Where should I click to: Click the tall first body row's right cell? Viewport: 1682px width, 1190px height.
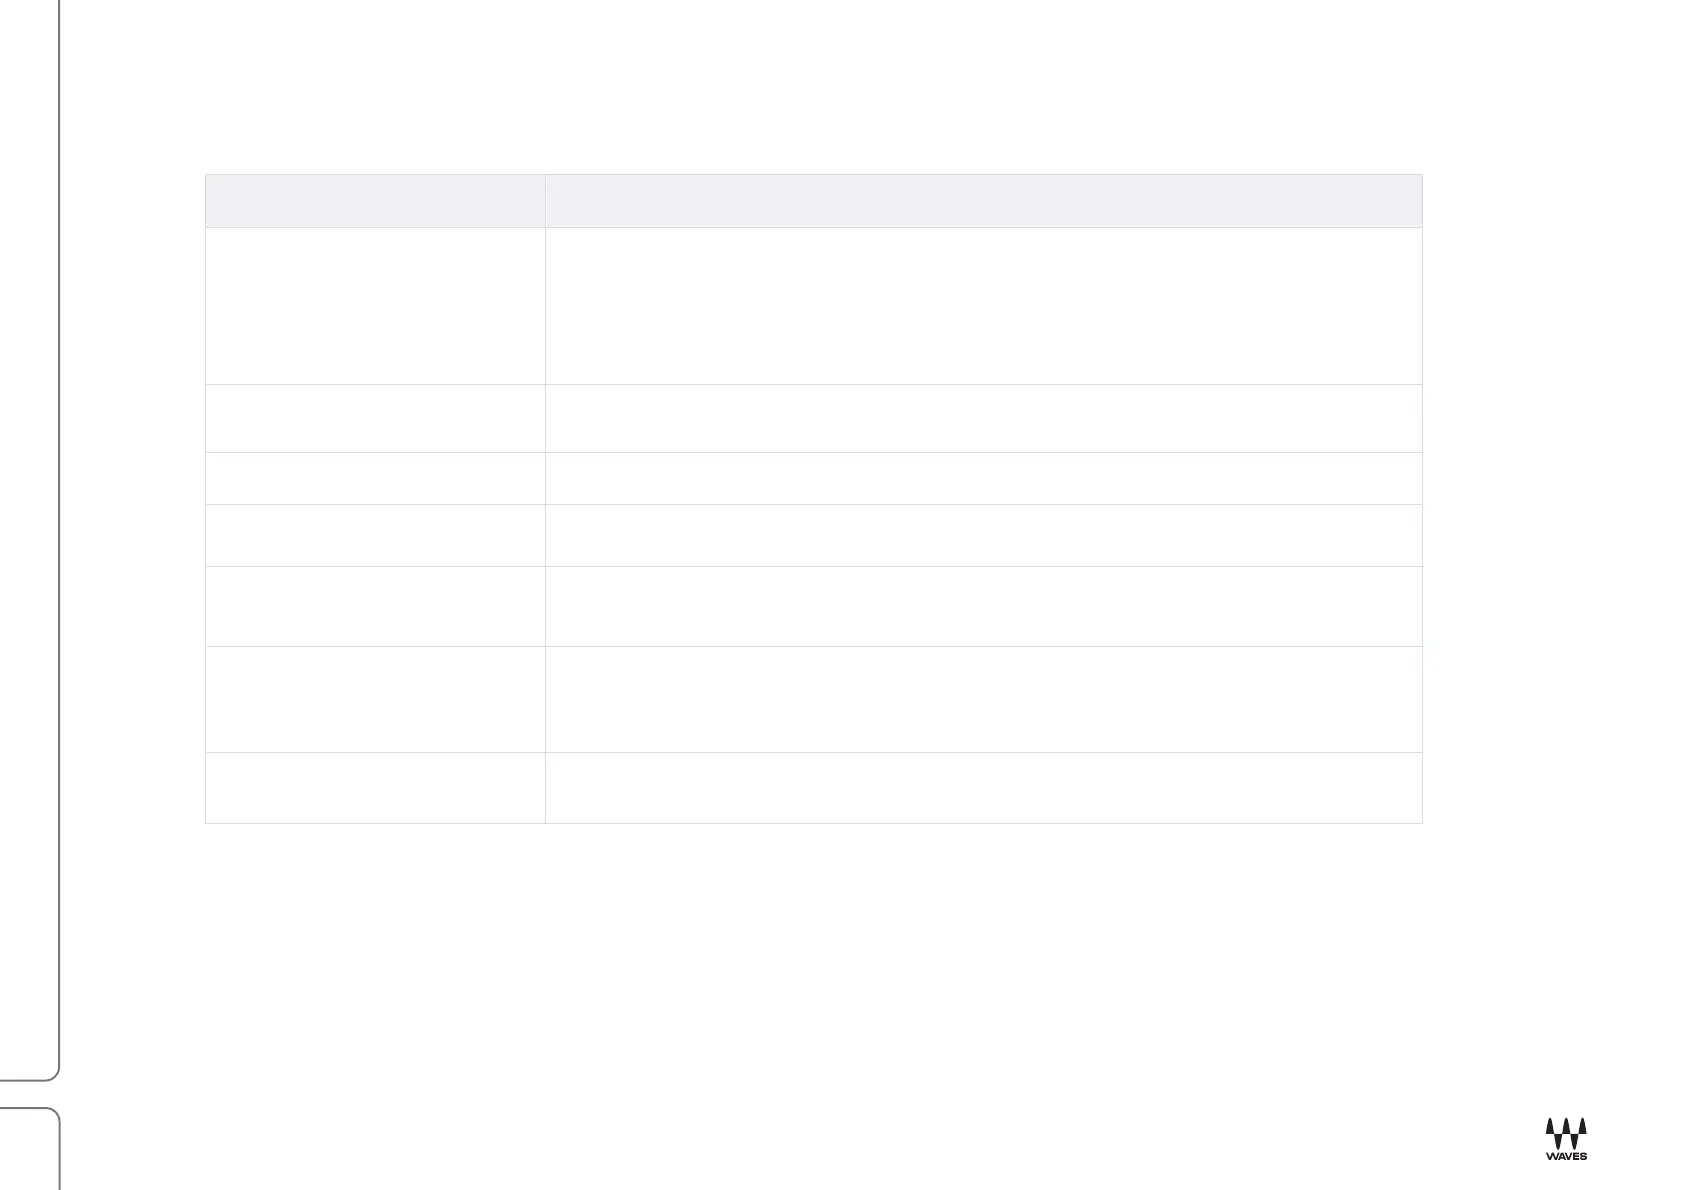pos(983,306)
